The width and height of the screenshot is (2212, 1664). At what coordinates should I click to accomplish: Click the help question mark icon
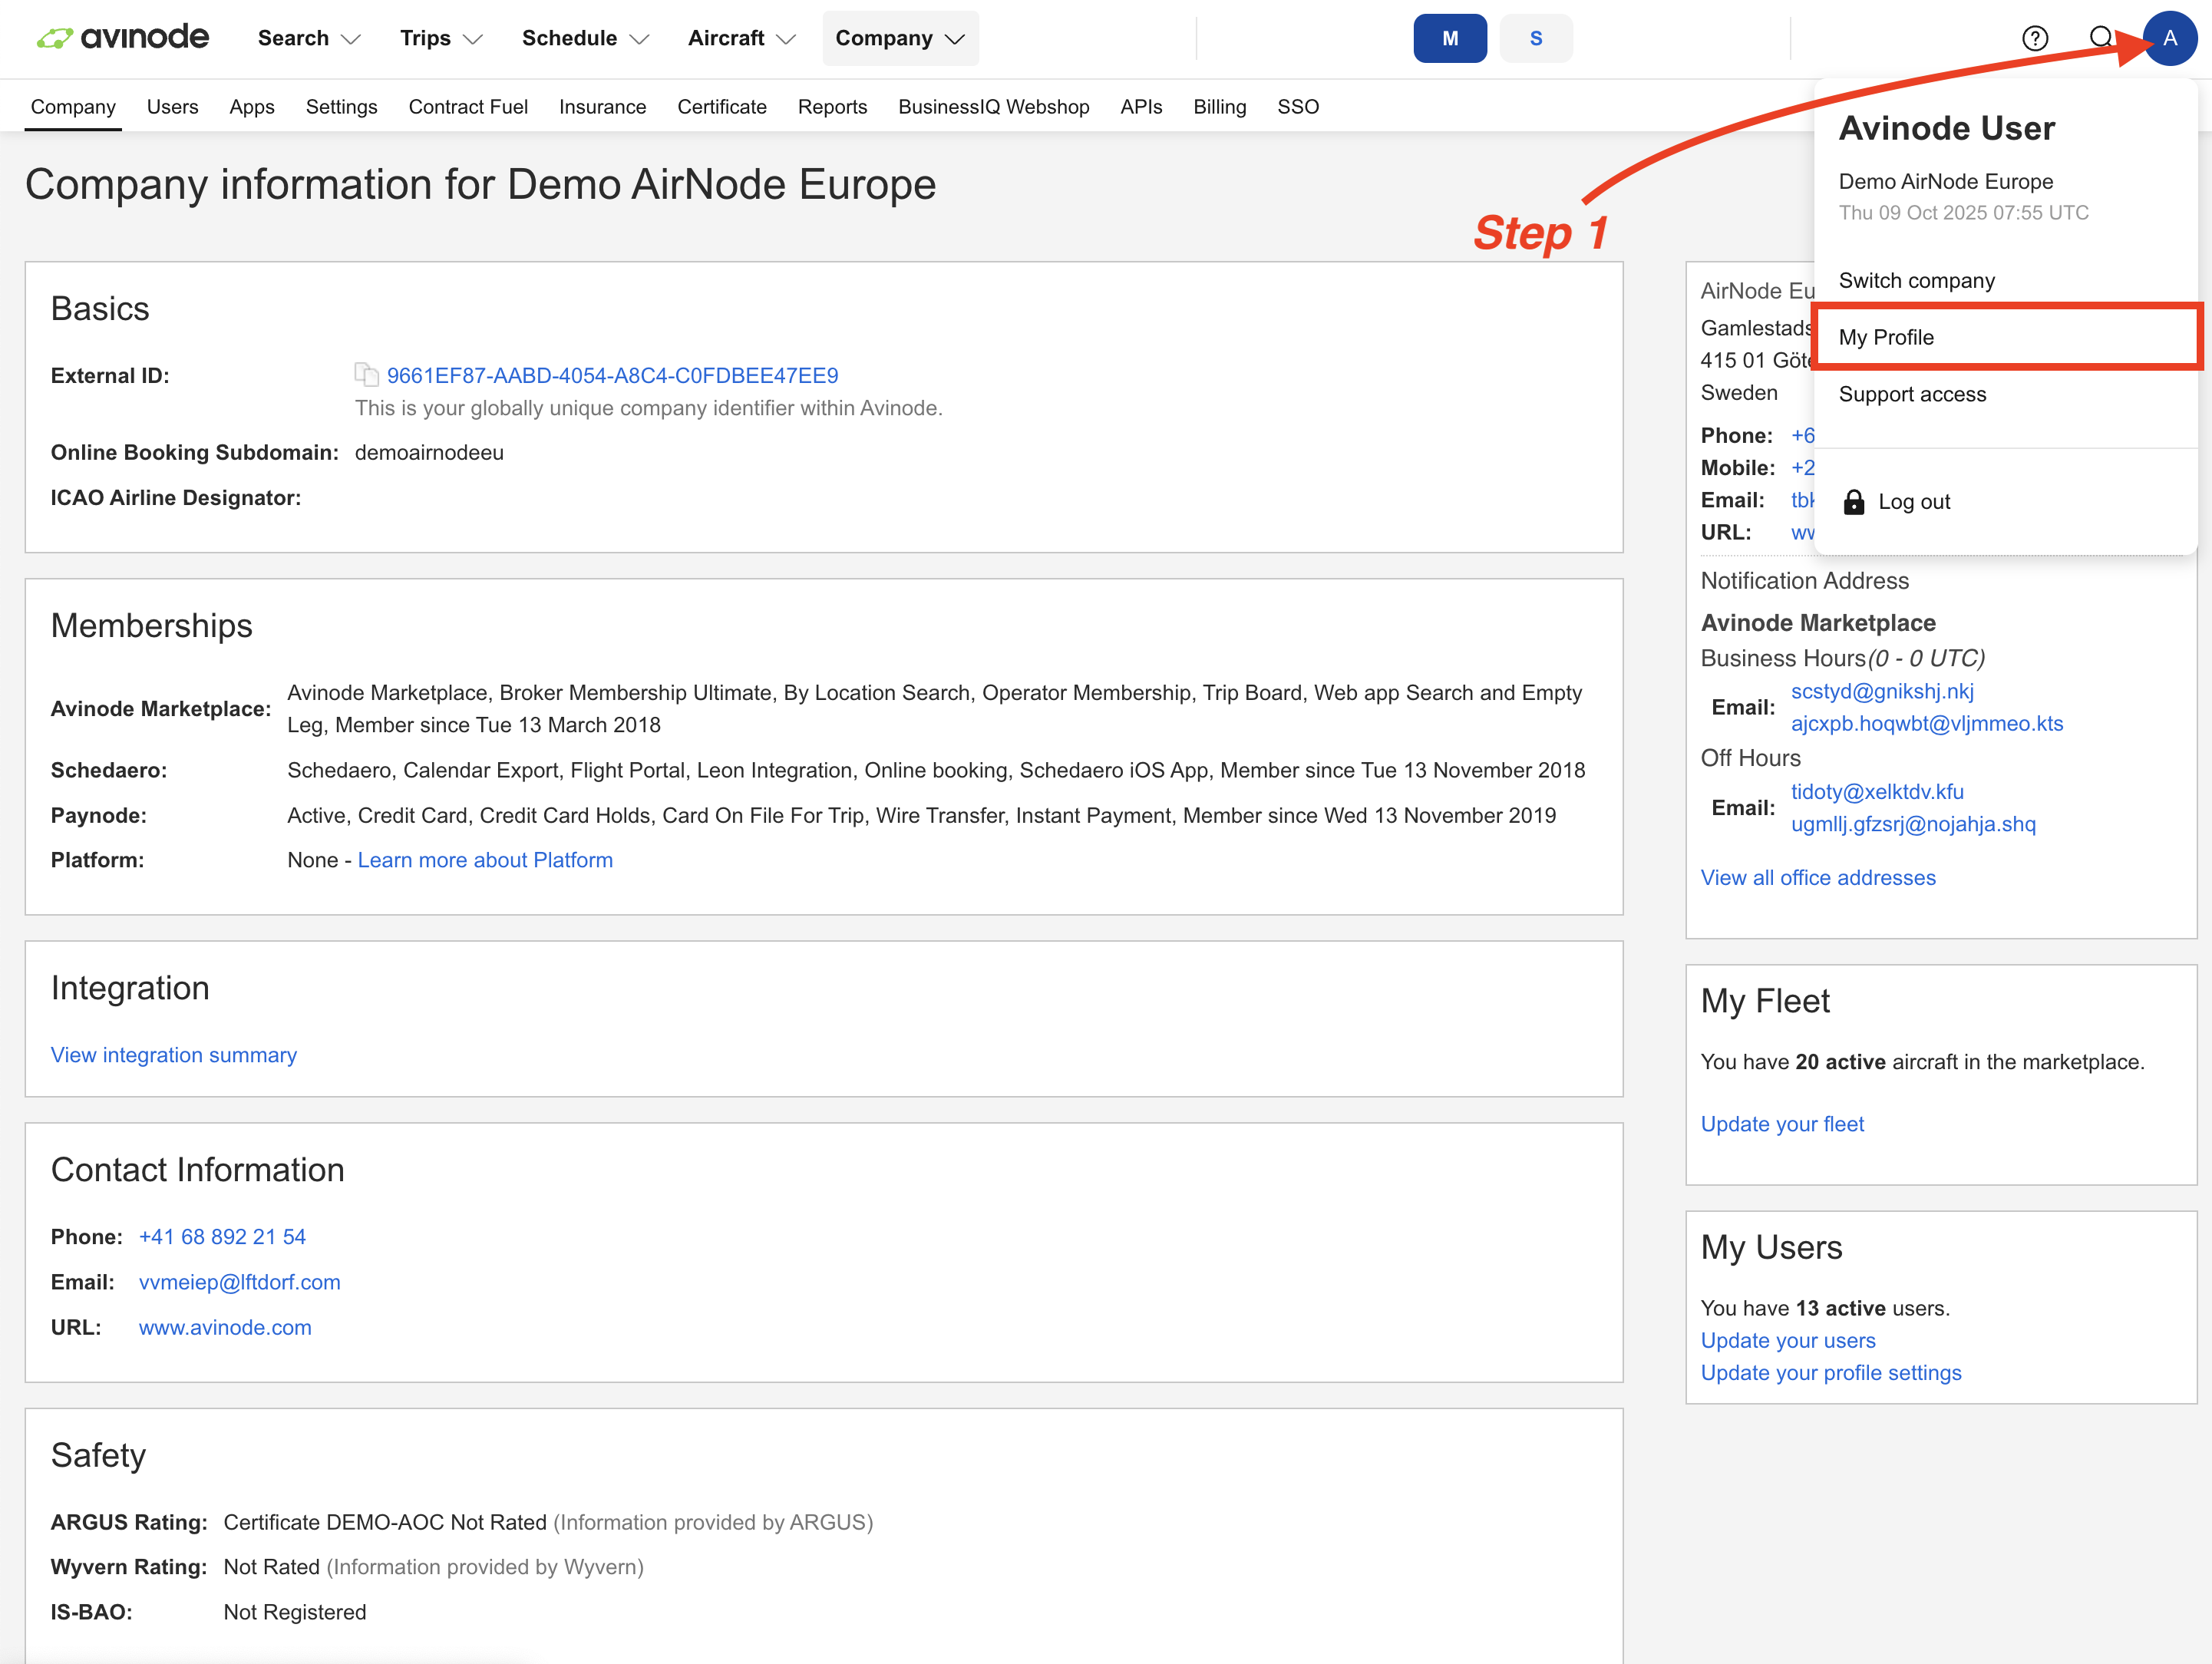point(2035,39)
